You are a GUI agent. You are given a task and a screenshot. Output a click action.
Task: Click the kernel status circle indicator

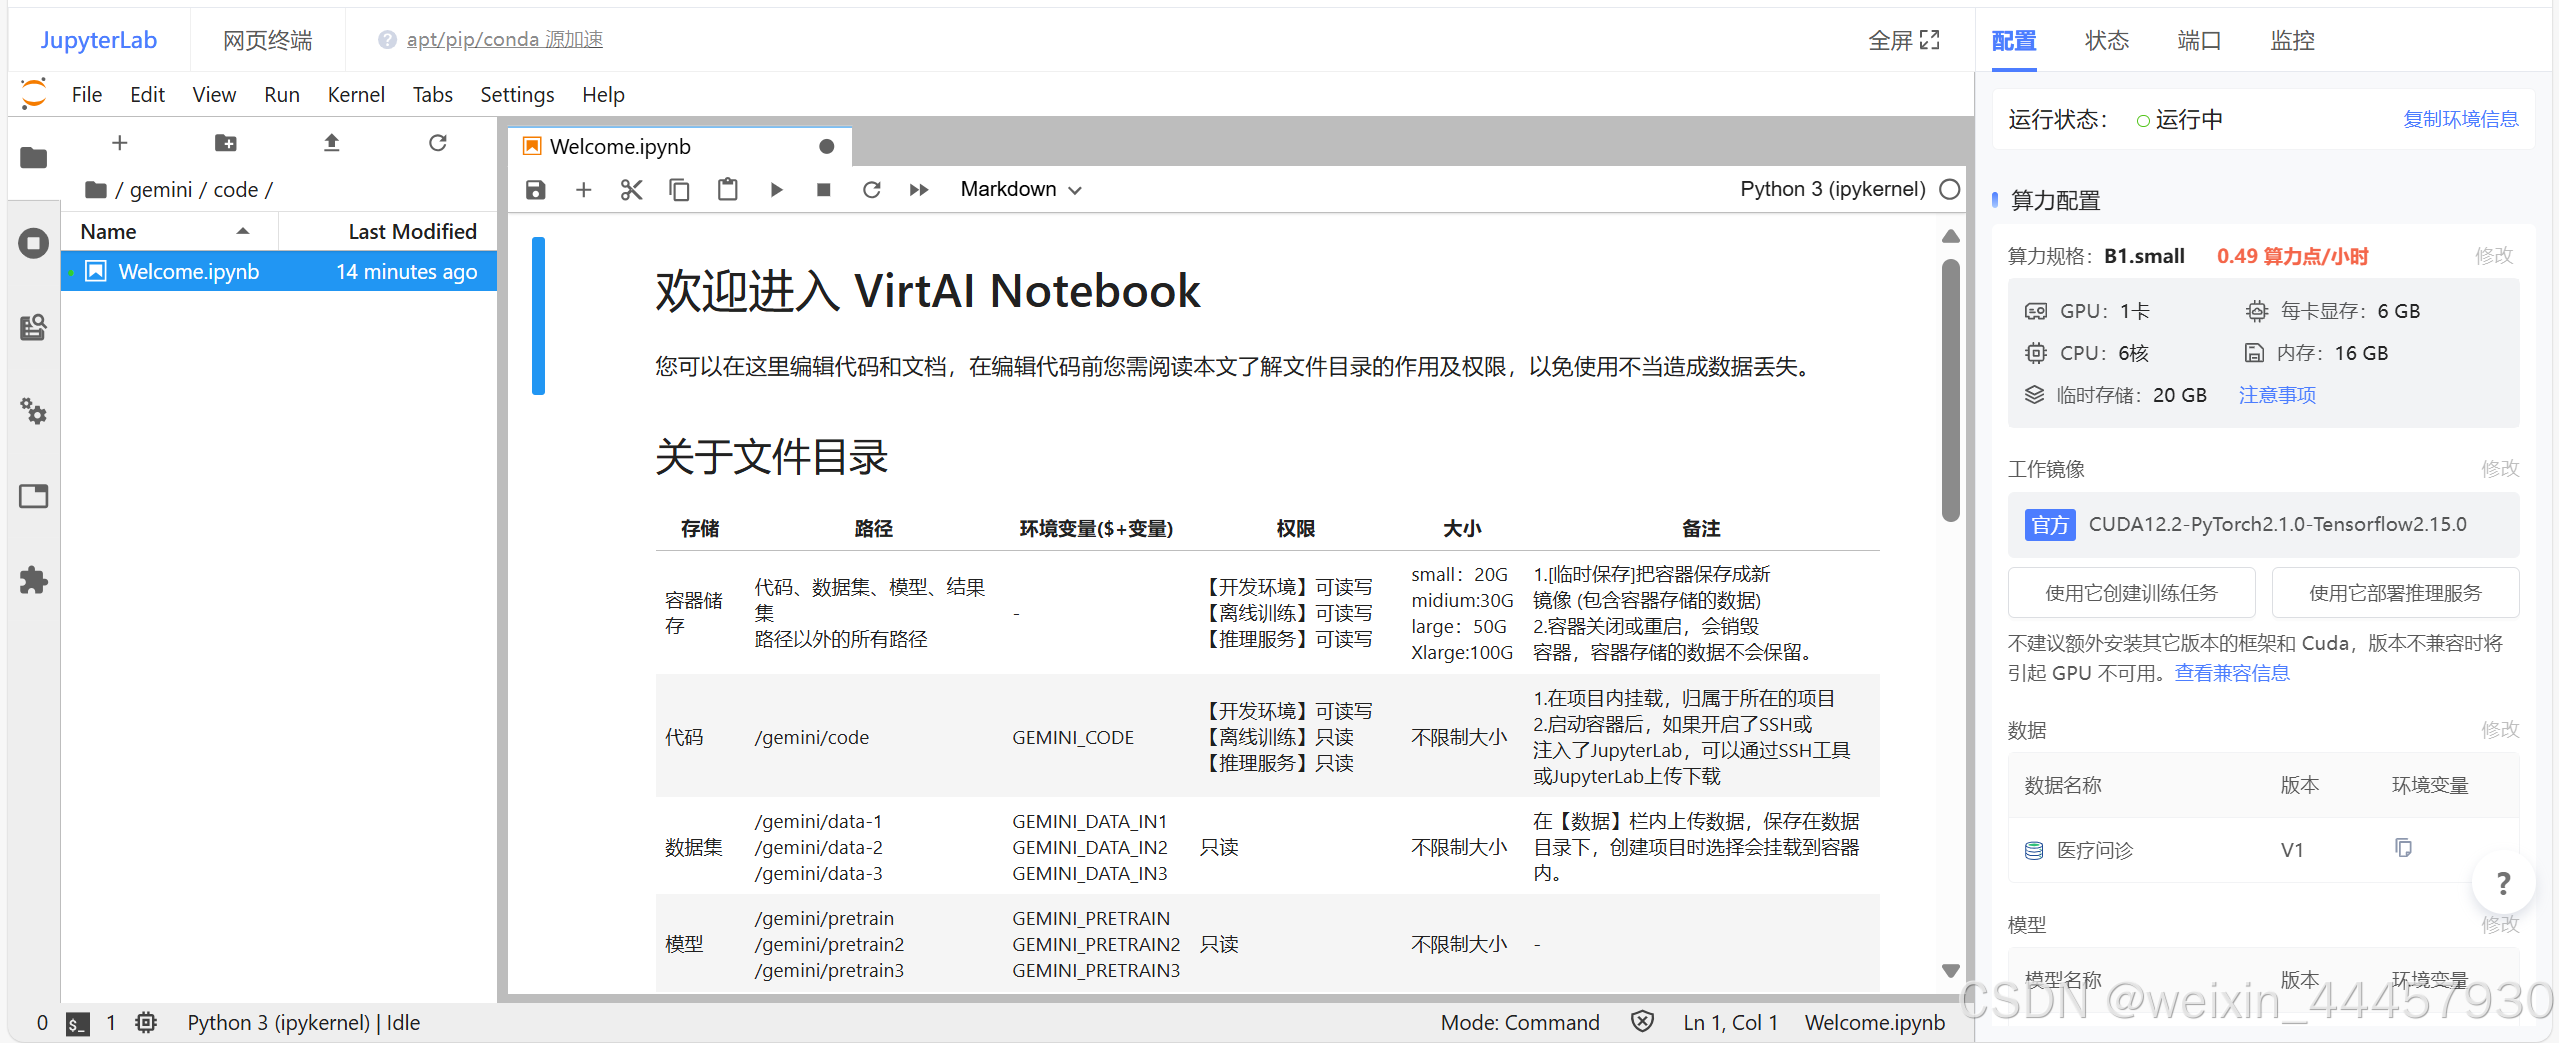(1950, 190)
